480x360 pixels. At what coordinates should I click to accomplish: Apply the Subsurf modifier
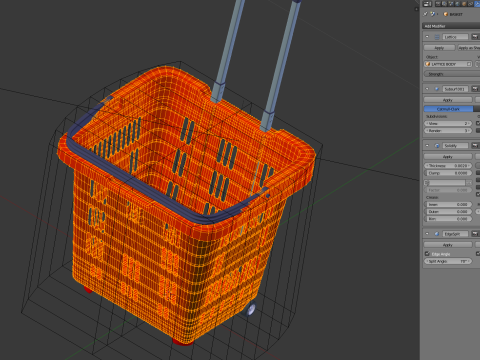tap(448, 100)
